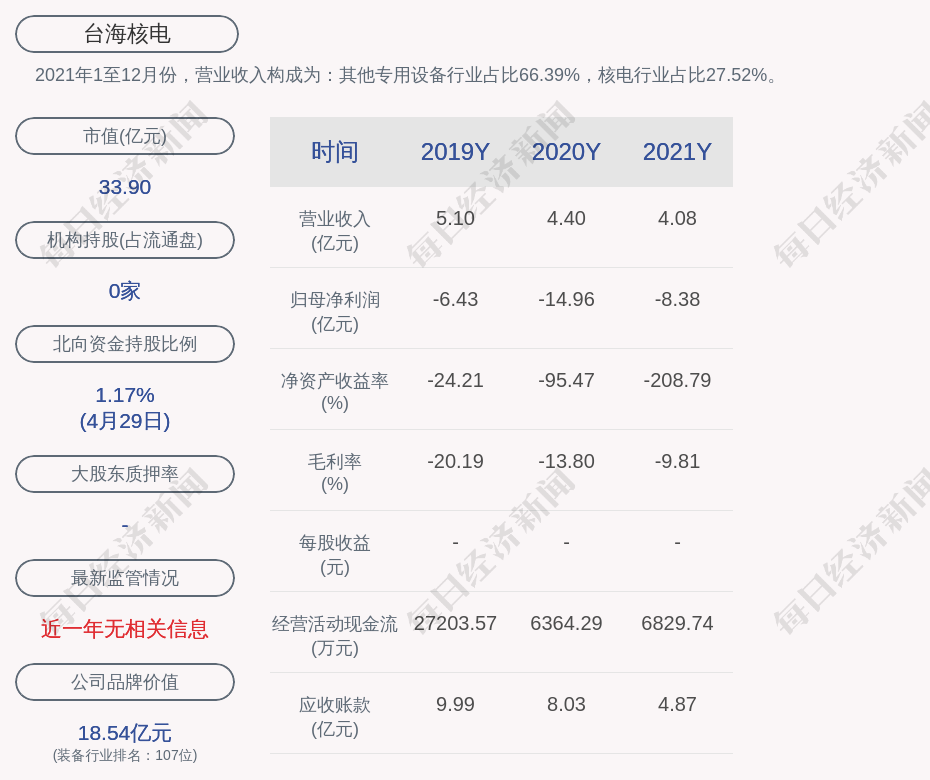Click the 机构持股(占流通盘) label pill
The height and width of the screenshot is (780, 930).
coord(125,240)
